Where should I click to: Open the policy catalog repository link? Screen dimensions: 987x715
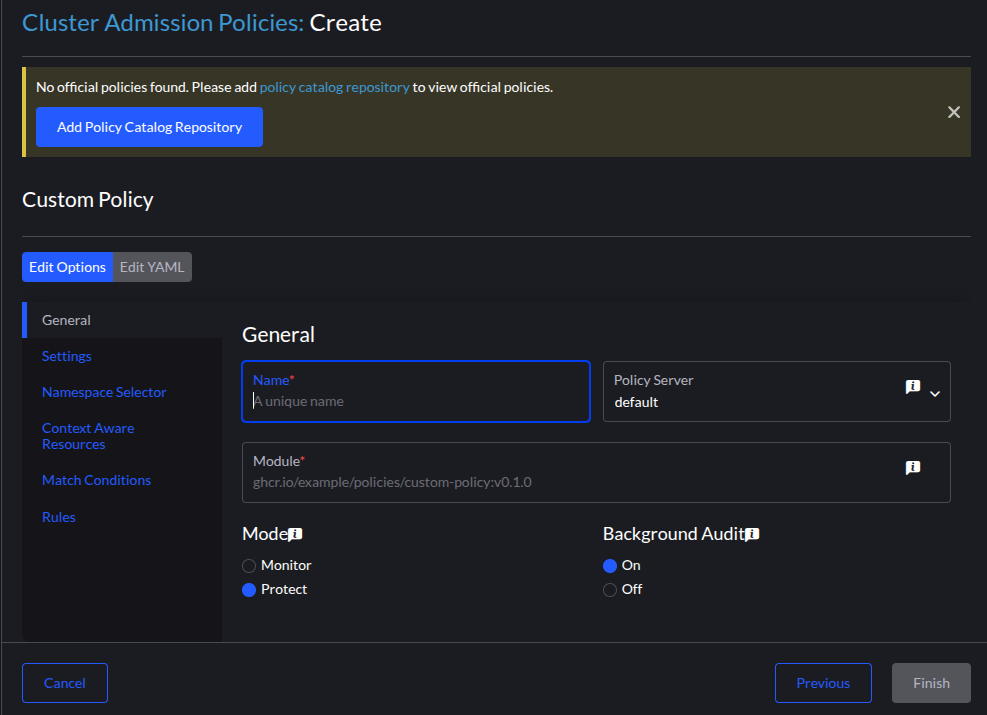(x=333, y=87)
